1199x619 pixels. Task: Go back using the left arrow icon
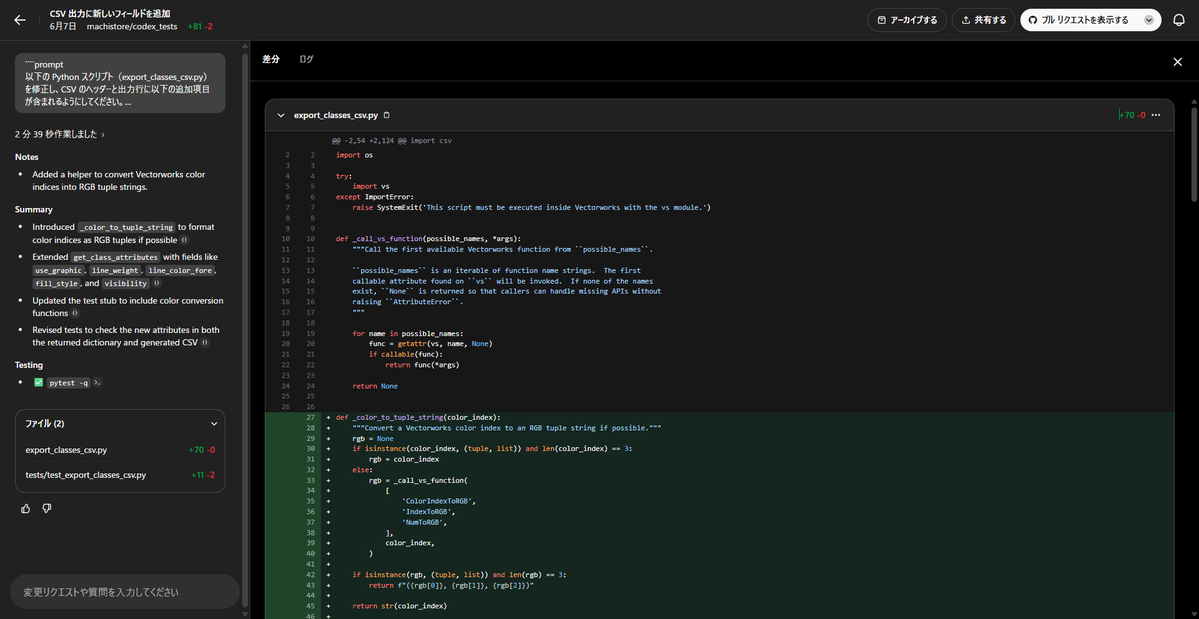click(x=20, y=20)
